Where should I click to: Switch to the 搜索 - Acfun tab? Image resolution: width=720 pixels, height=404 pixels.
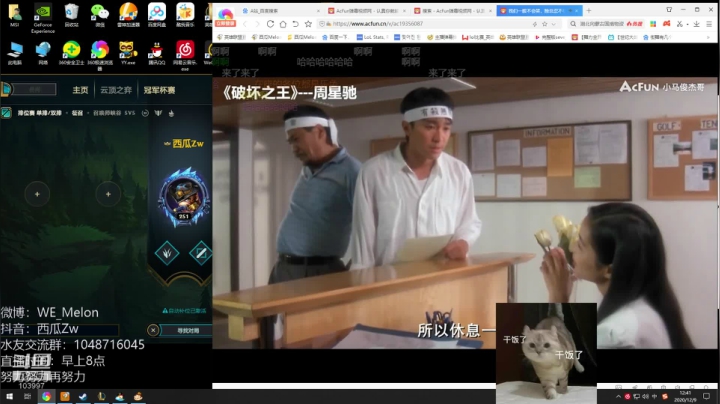coord(453,10)
